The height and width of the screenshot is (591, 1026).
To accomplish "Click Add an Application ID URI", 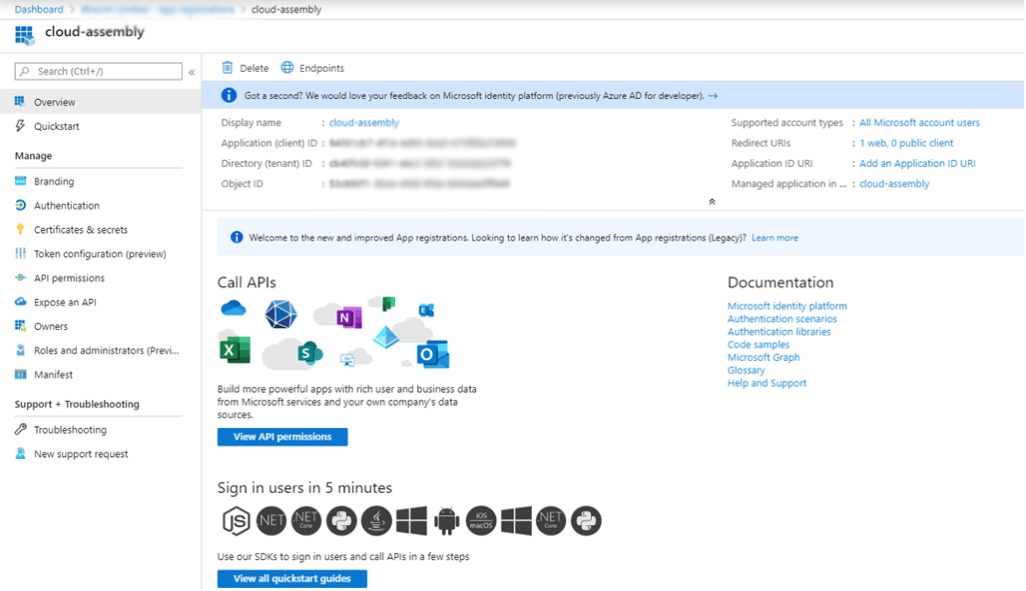I will click(917, 163).
